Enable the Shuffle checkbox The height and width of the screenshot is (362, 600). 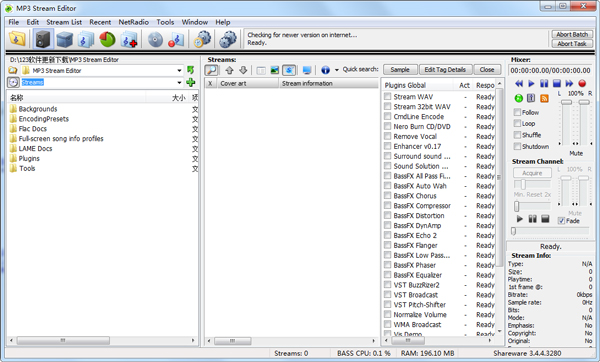tap(517, 135)
